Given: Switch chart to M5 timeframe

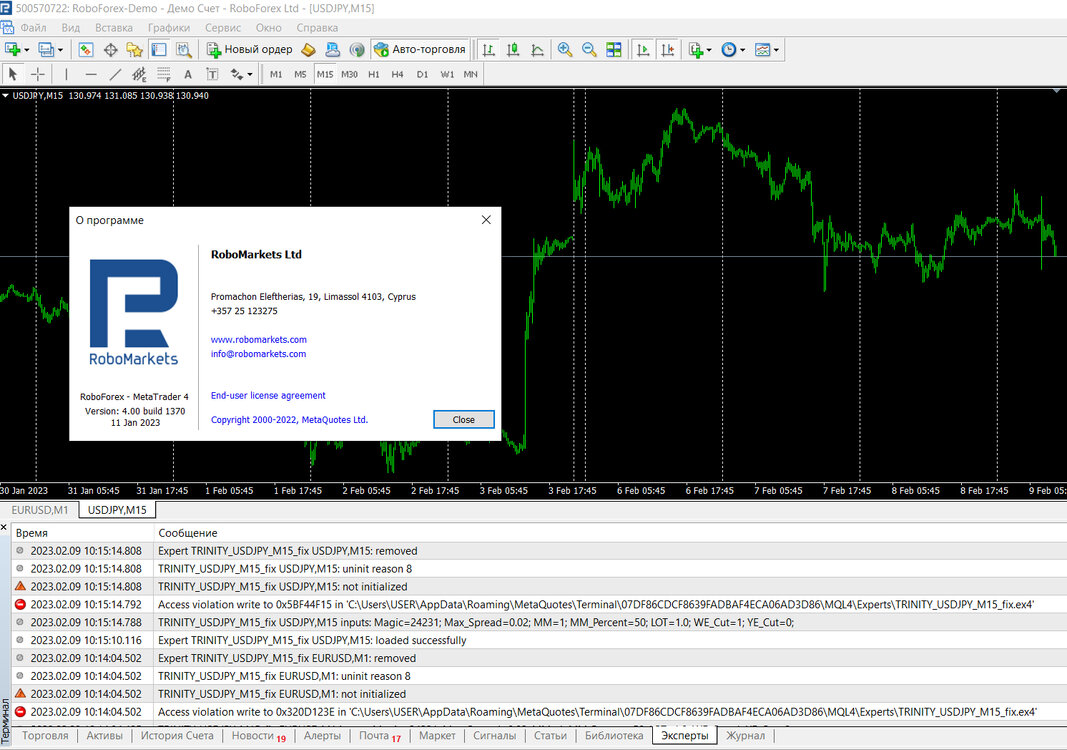Looking at the screenshot, I should (x=300, y=74).
